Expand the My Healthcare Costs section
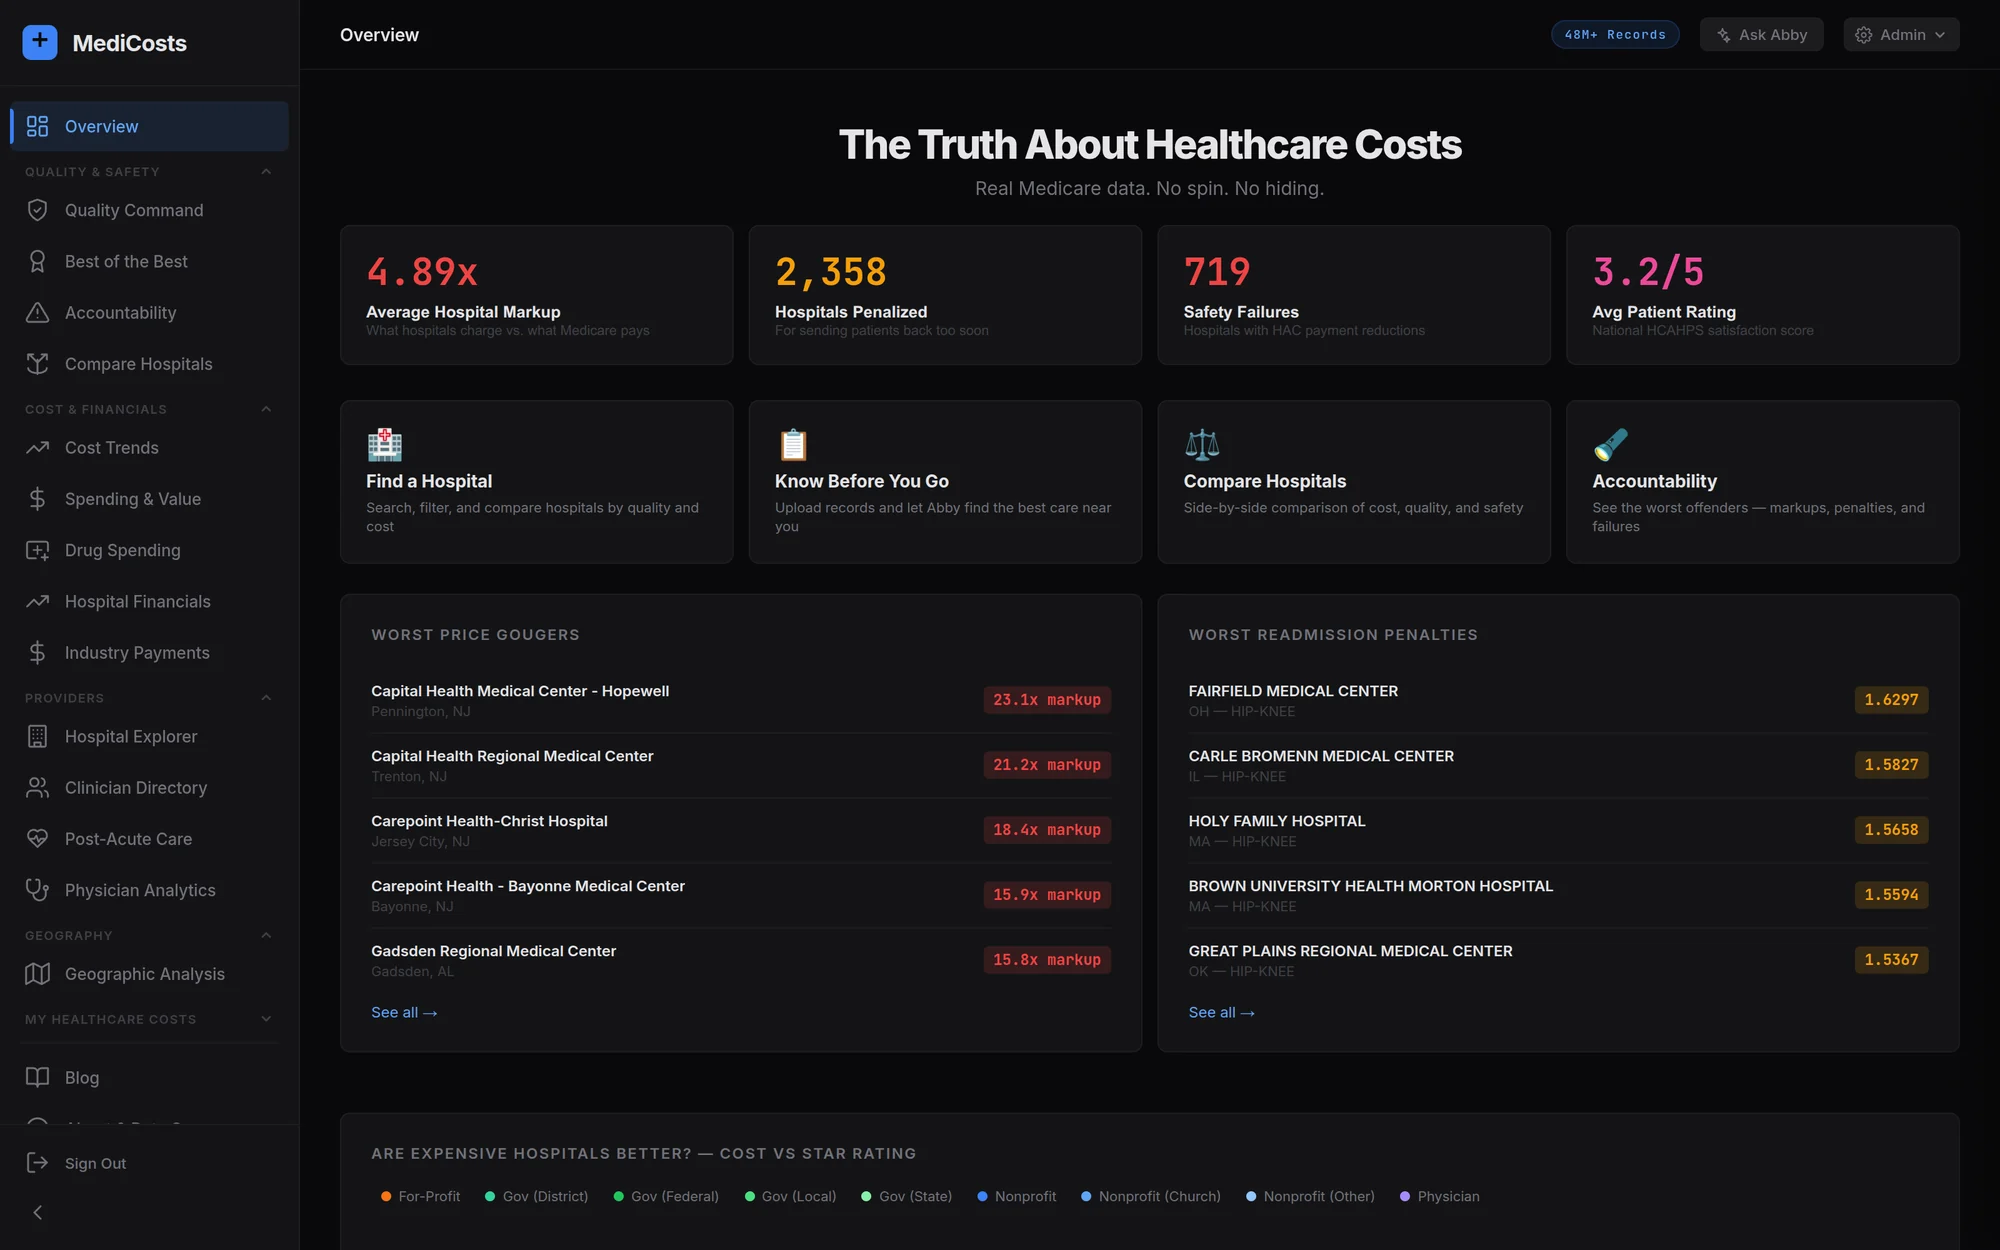Screen dimensions: 2000x1250 (266, 1019)
